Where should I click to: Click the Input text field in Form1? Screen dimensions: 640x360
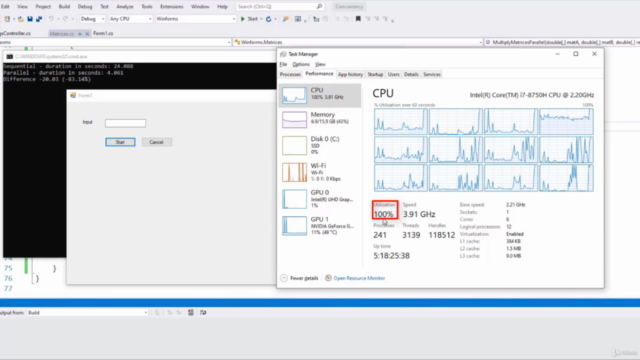pos(125,123)
